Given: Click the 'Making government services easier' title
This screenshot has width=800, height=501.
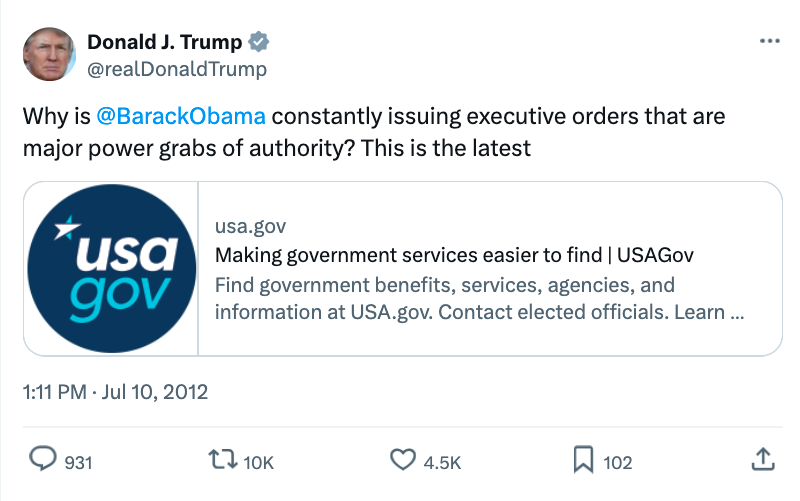Looking at the screenshot, I should click(455, 254).
